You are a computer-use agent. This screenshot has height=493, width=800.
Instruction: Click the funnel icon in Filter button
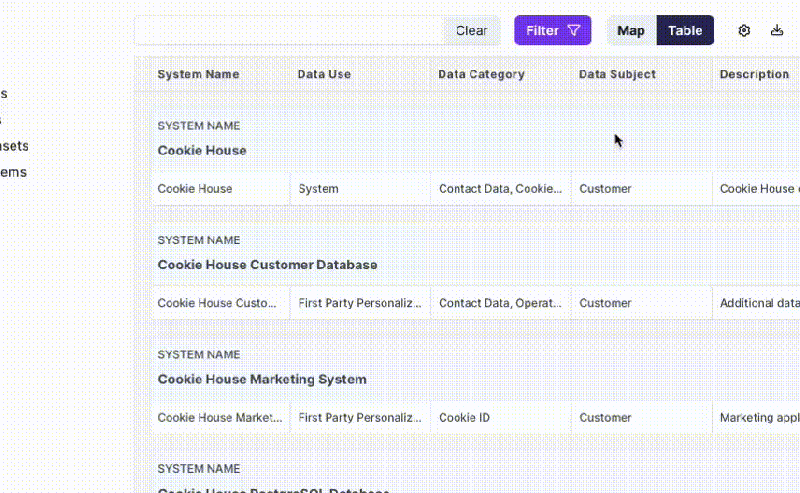point(573,31)
